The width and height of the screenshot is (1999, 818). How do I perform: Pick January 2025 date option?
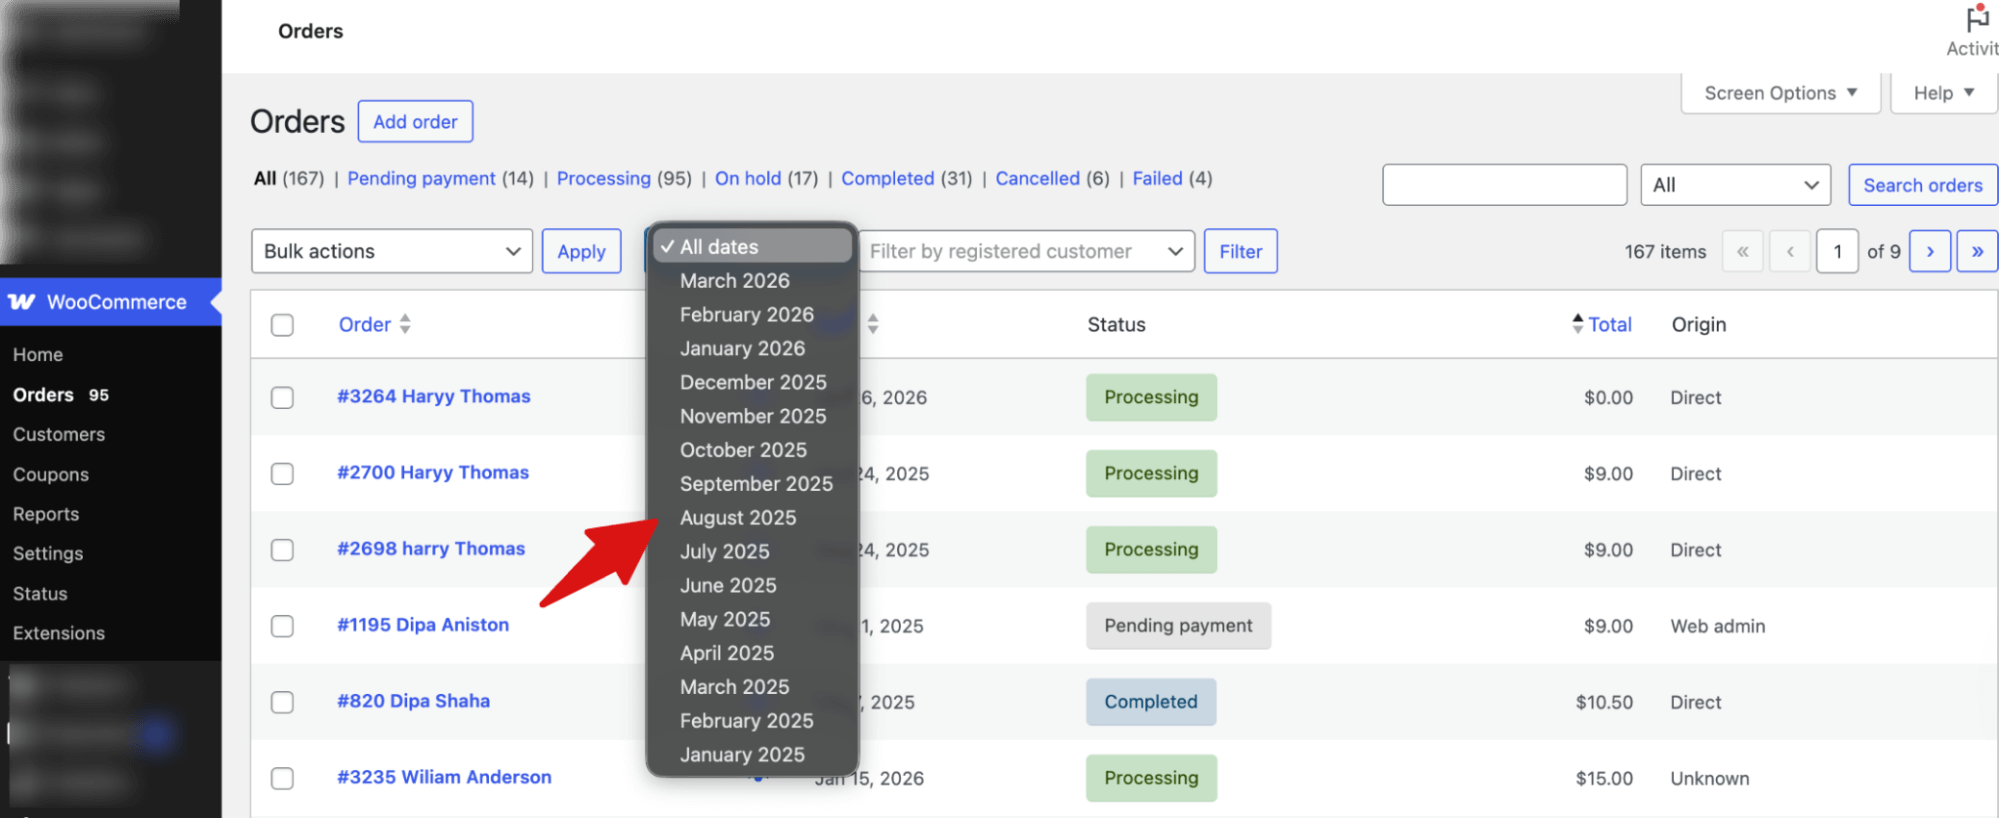(x=742, y=755)
